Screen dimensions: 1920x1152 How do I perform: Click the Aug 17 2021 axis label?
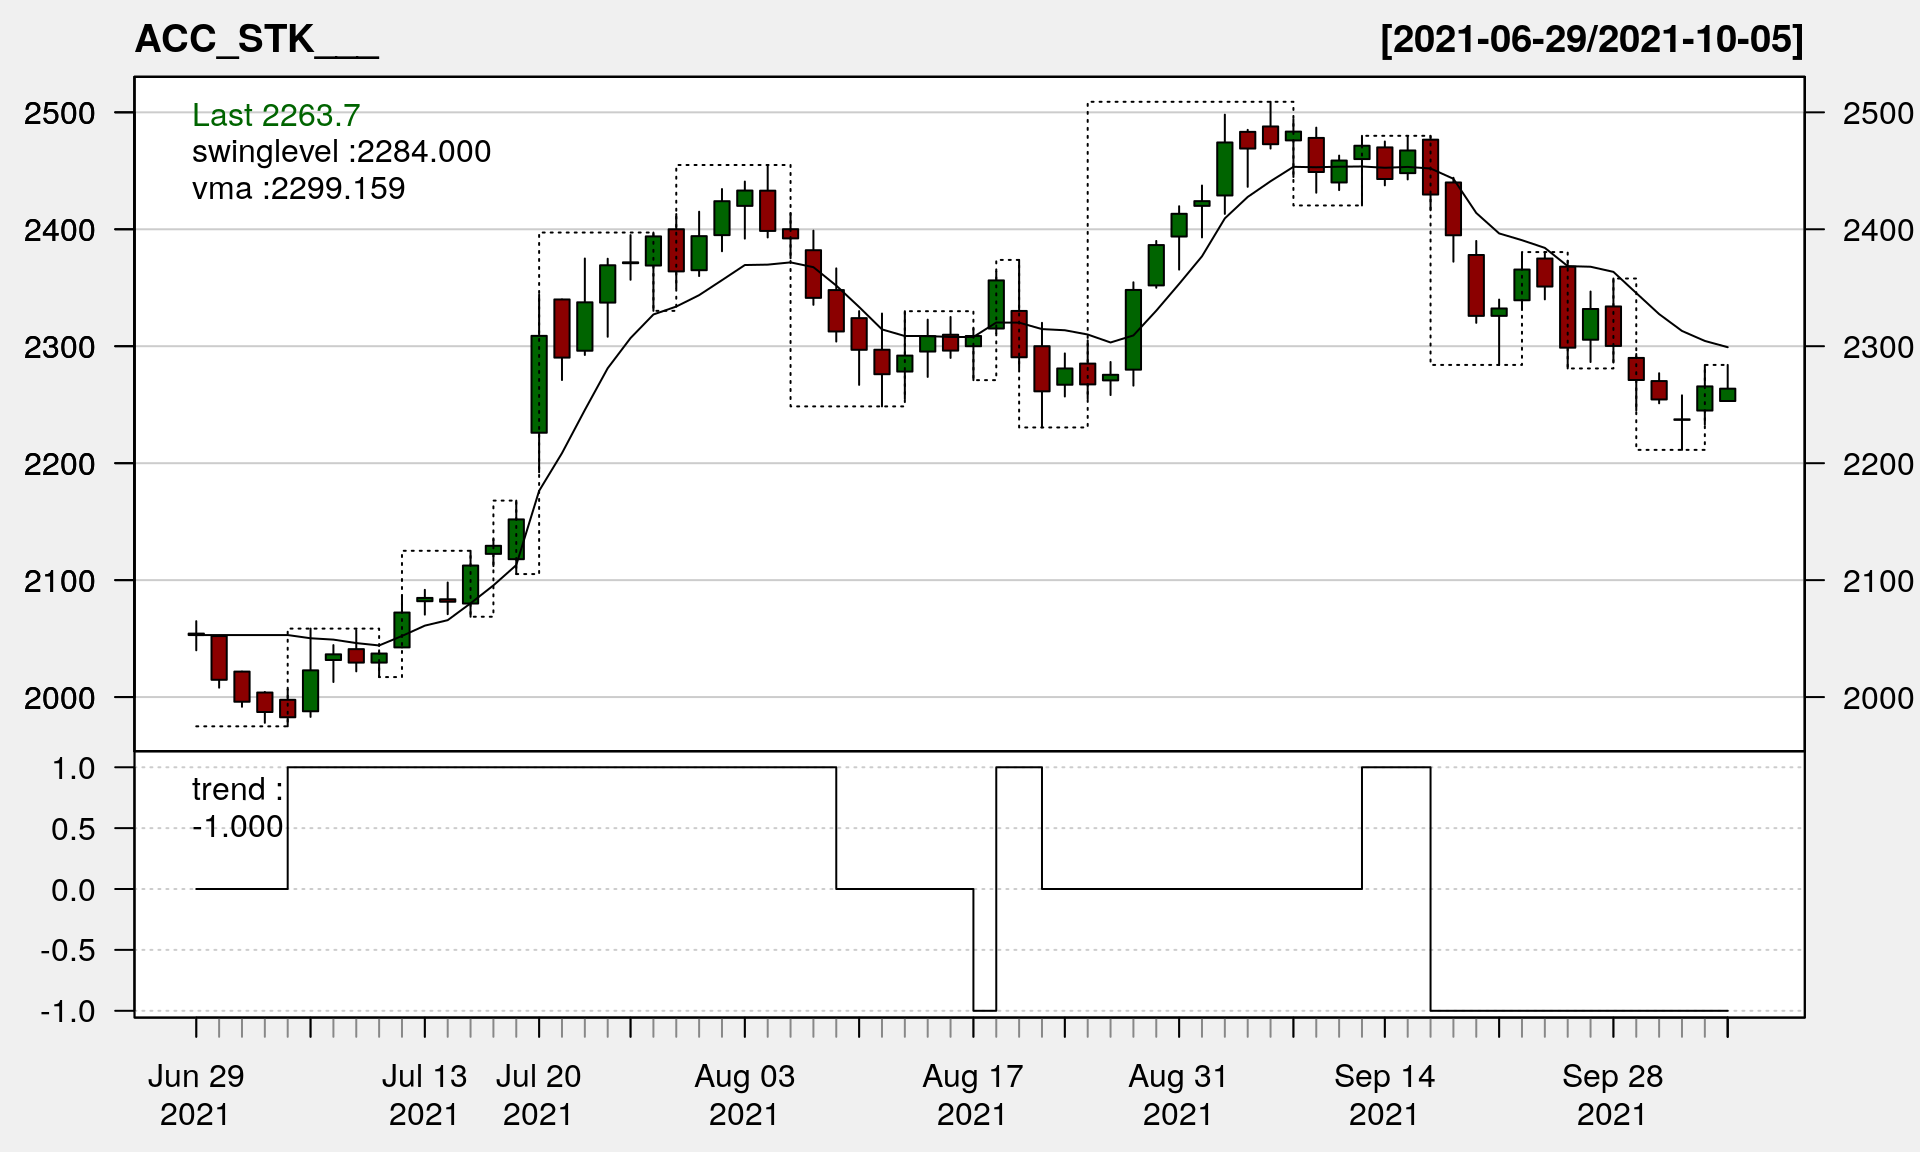point(972,1095)
